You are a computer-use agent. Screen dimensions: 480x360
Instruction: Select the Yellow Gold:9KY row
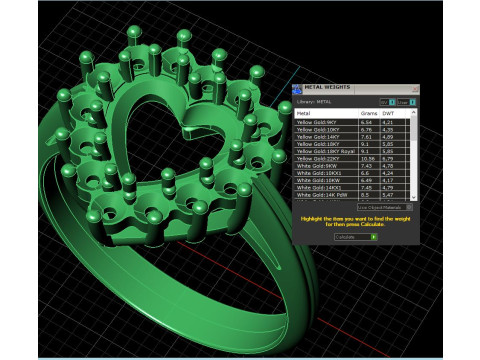coord(352,122)
